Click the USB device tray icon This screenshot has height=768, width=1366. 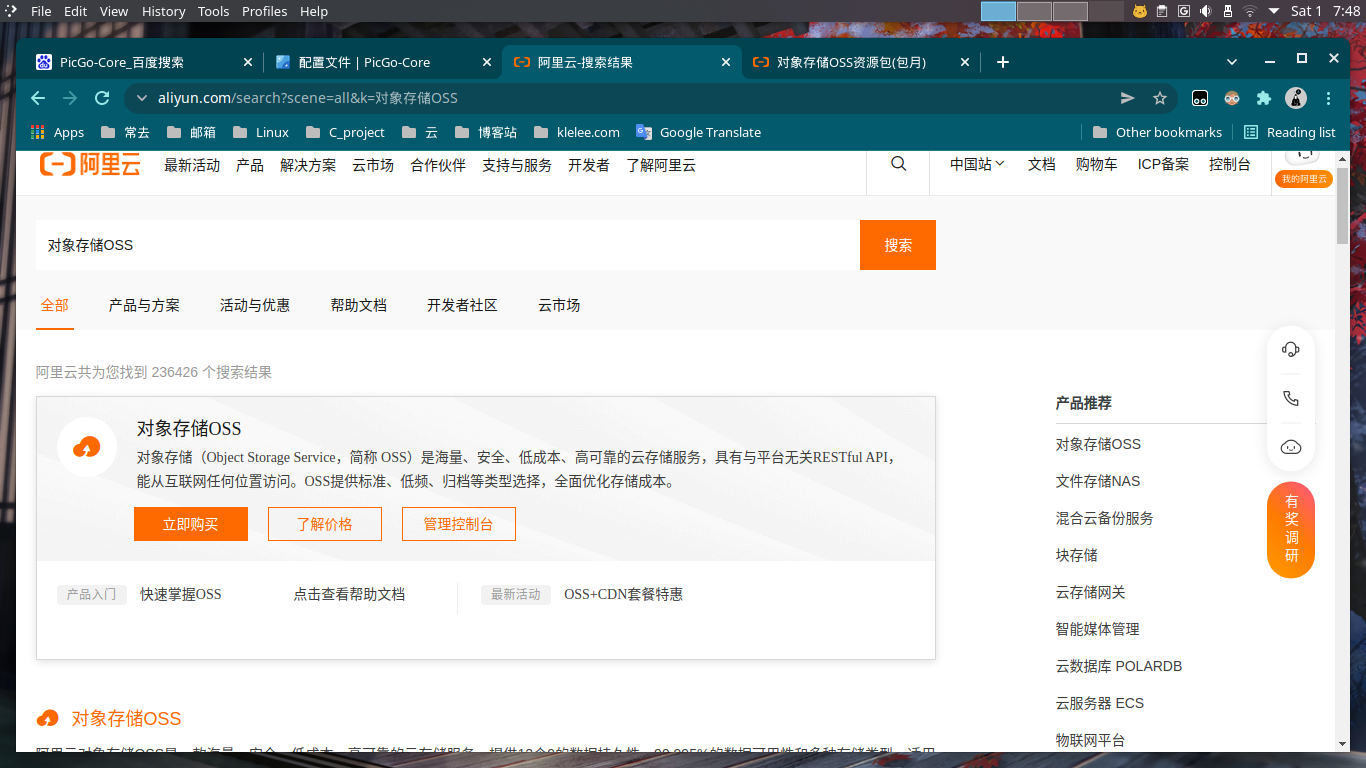[1228, 11]
